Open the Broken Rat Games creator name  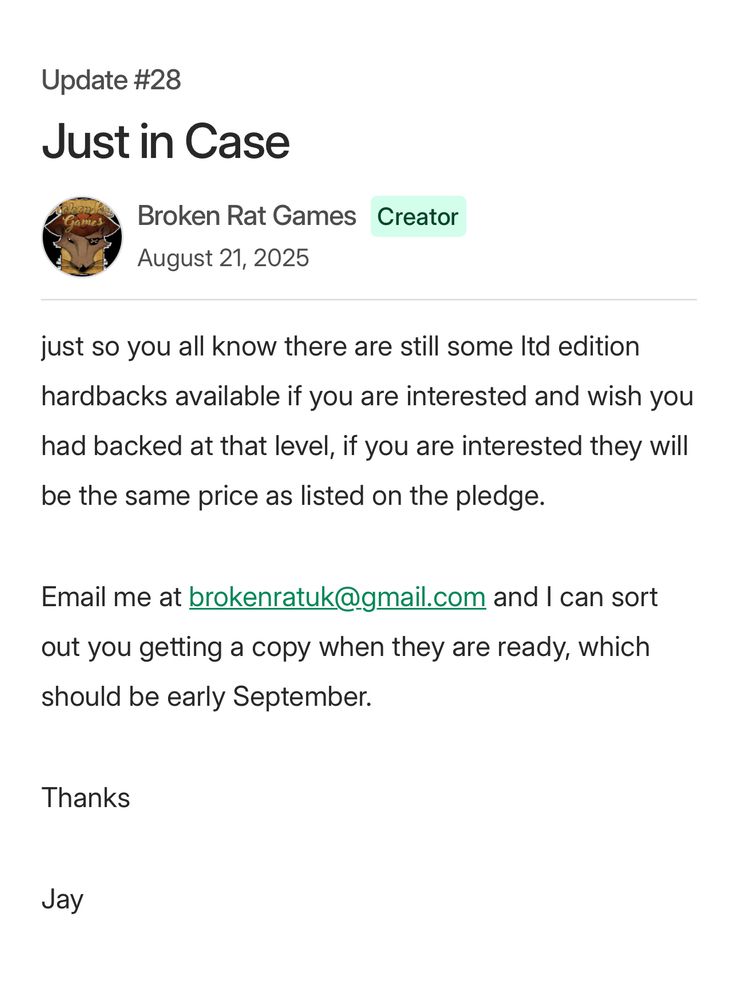[x=246, y=216]
